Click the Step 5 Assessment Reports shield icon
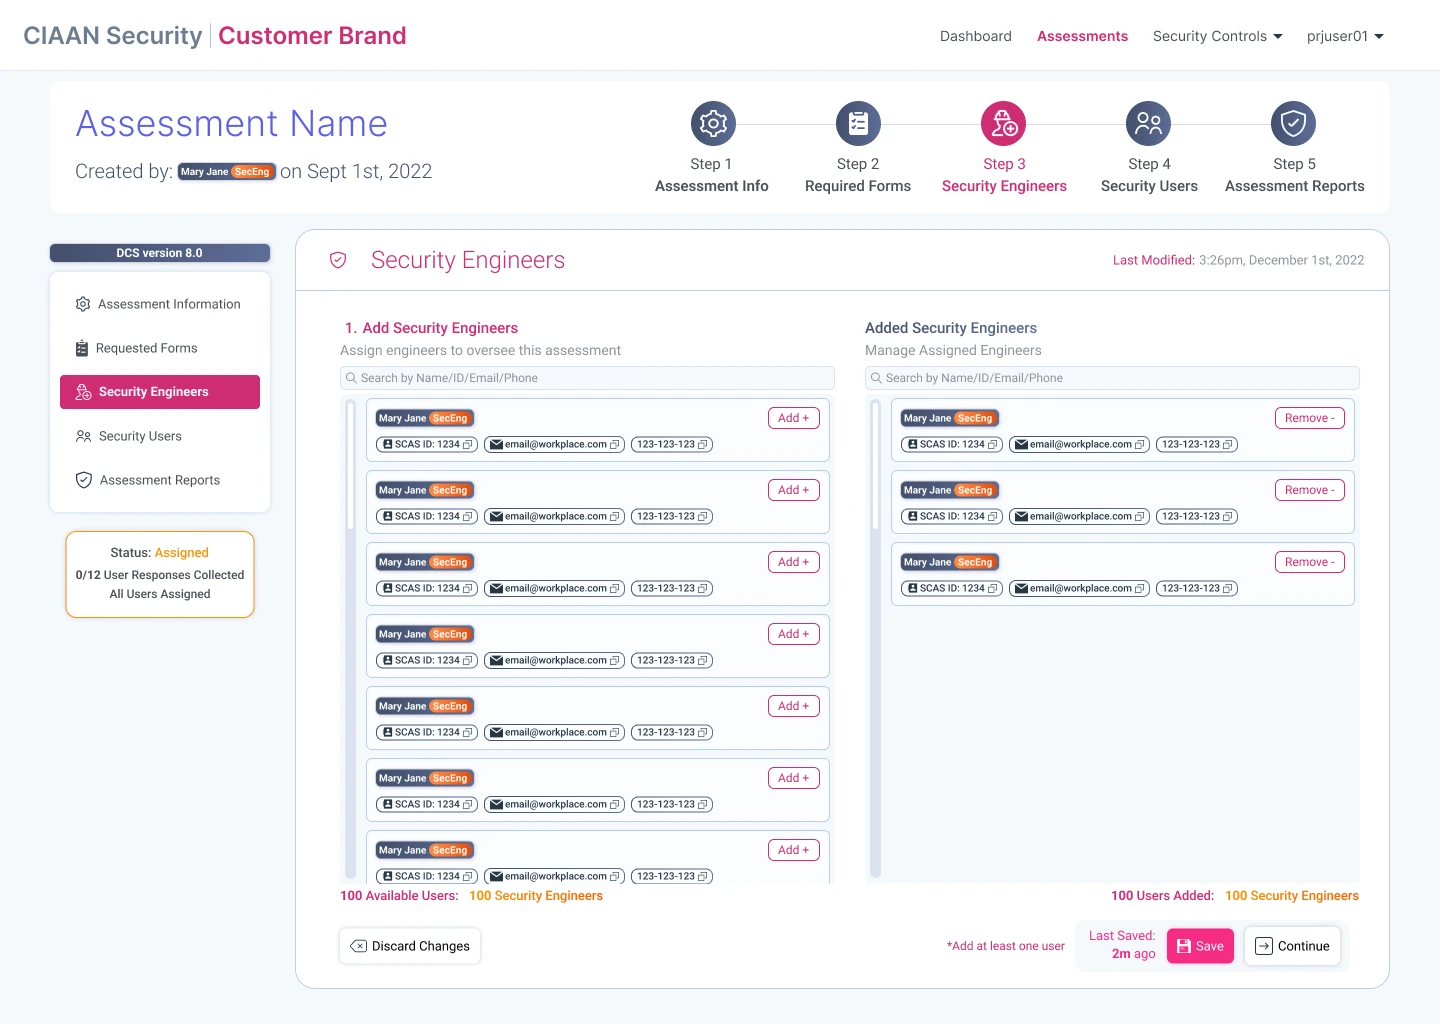Image resolution: width=1440 pixels, height=1024 pixels. pyautogui.click(x=1293, y=124)
